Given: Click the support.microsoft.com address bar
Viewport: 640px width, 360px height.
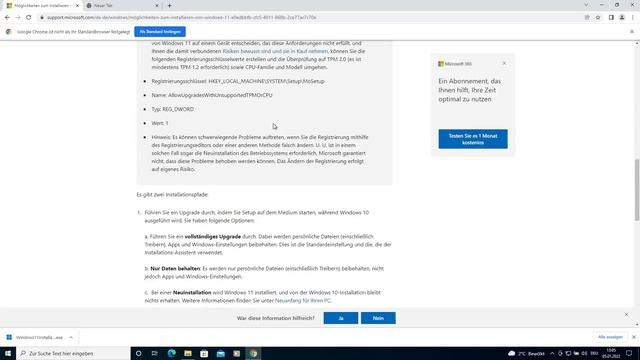Looking at the screenshot, I should coord(182,18).
